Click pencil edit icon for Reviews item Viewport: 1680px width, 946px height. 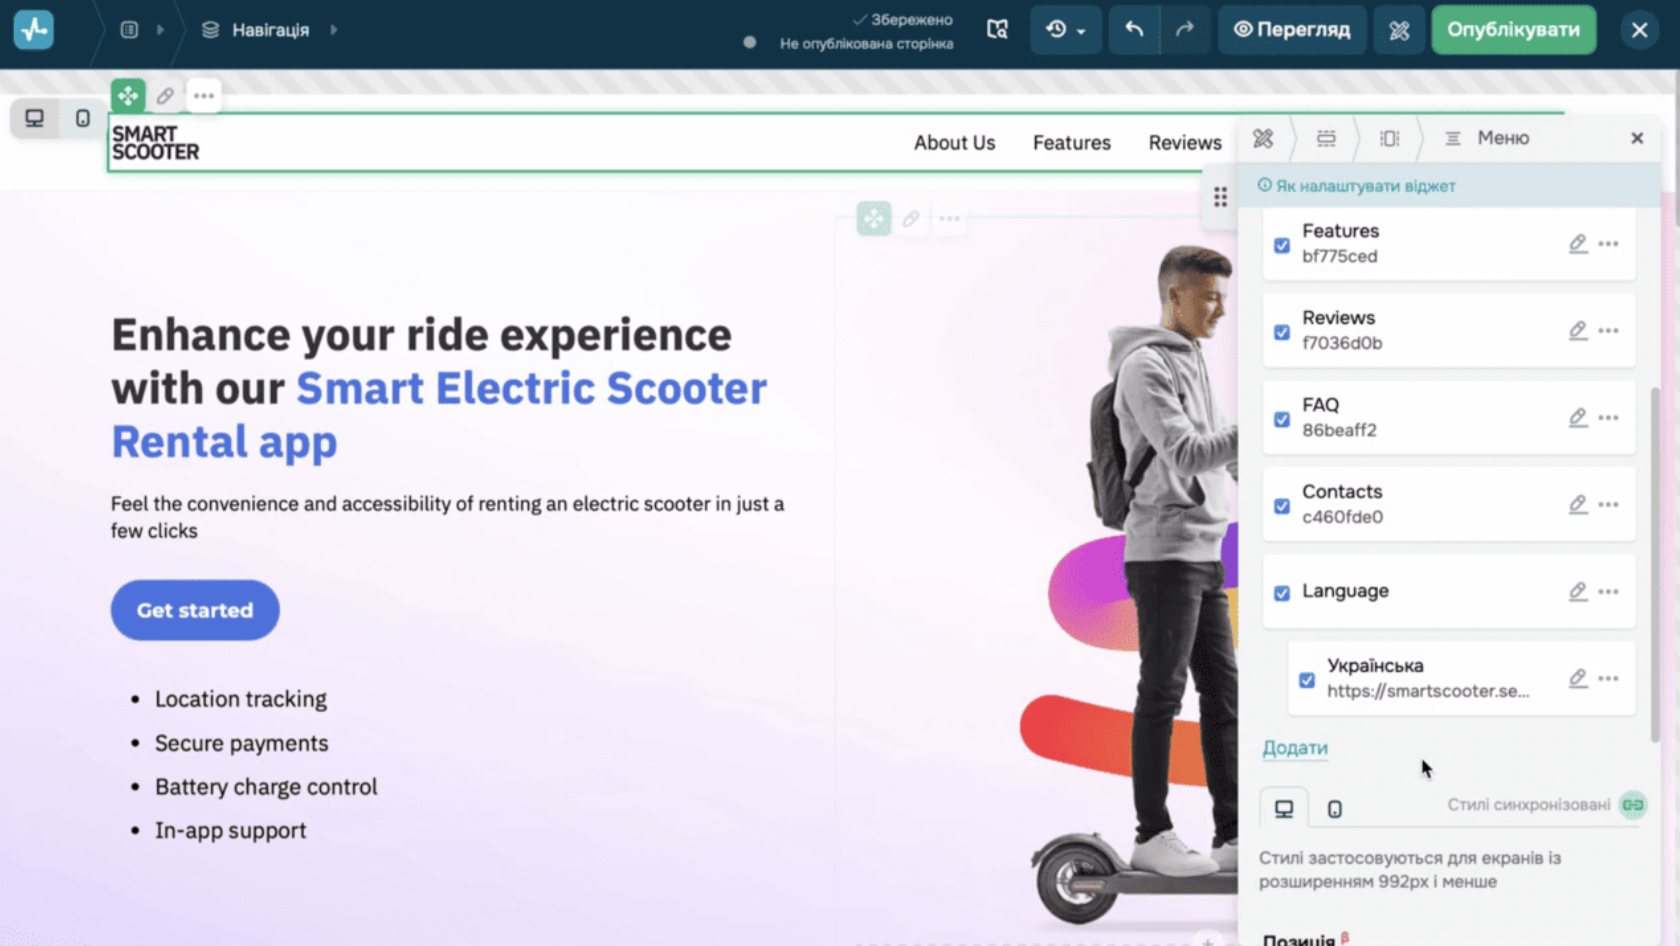click(x=1578, y=330)
